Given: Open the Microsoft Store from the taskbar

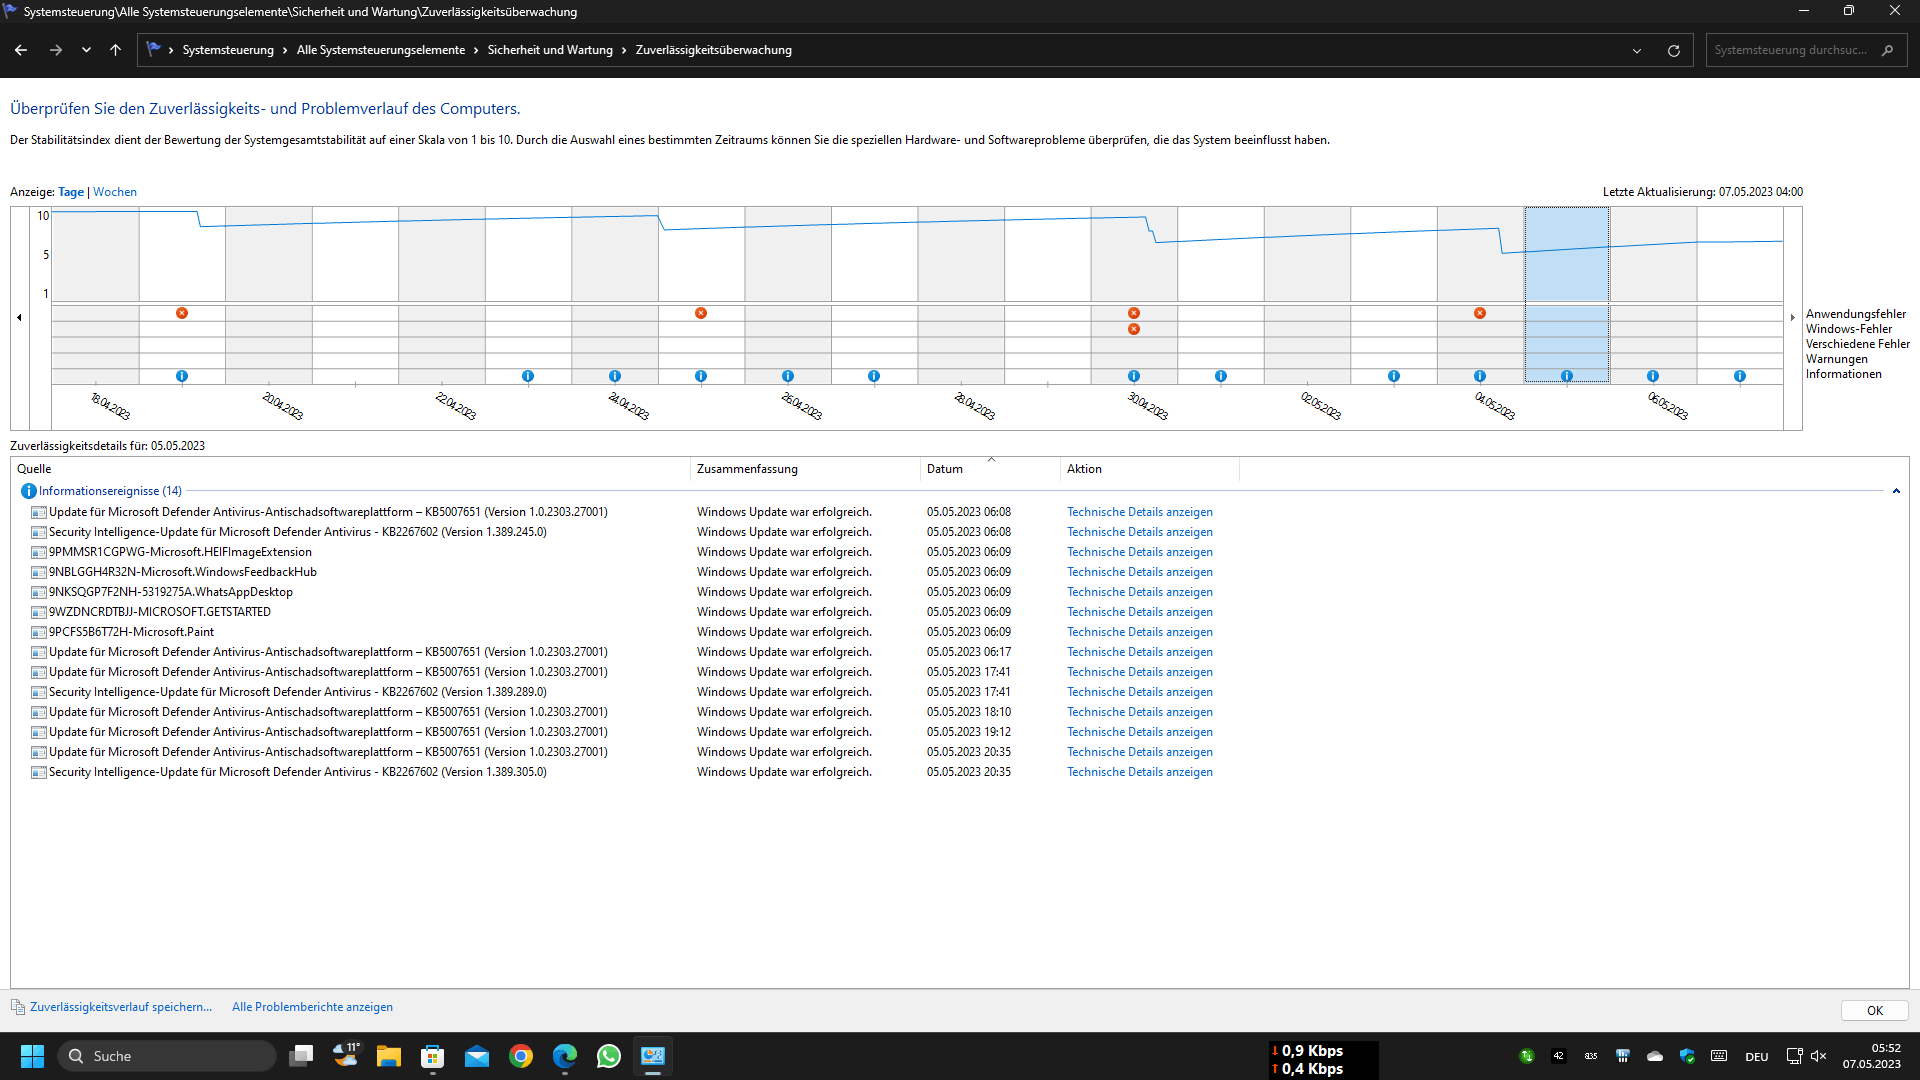Looking at the screenshot, I should 433,1056.
